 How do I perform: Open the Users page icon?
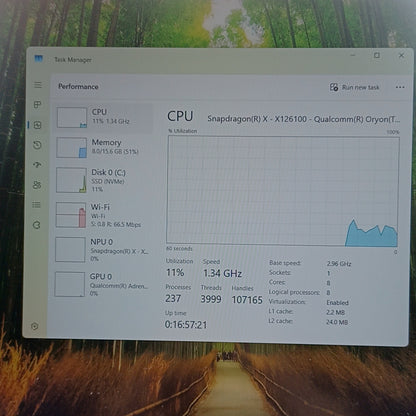pyautogui.click(x=37, y=185)
